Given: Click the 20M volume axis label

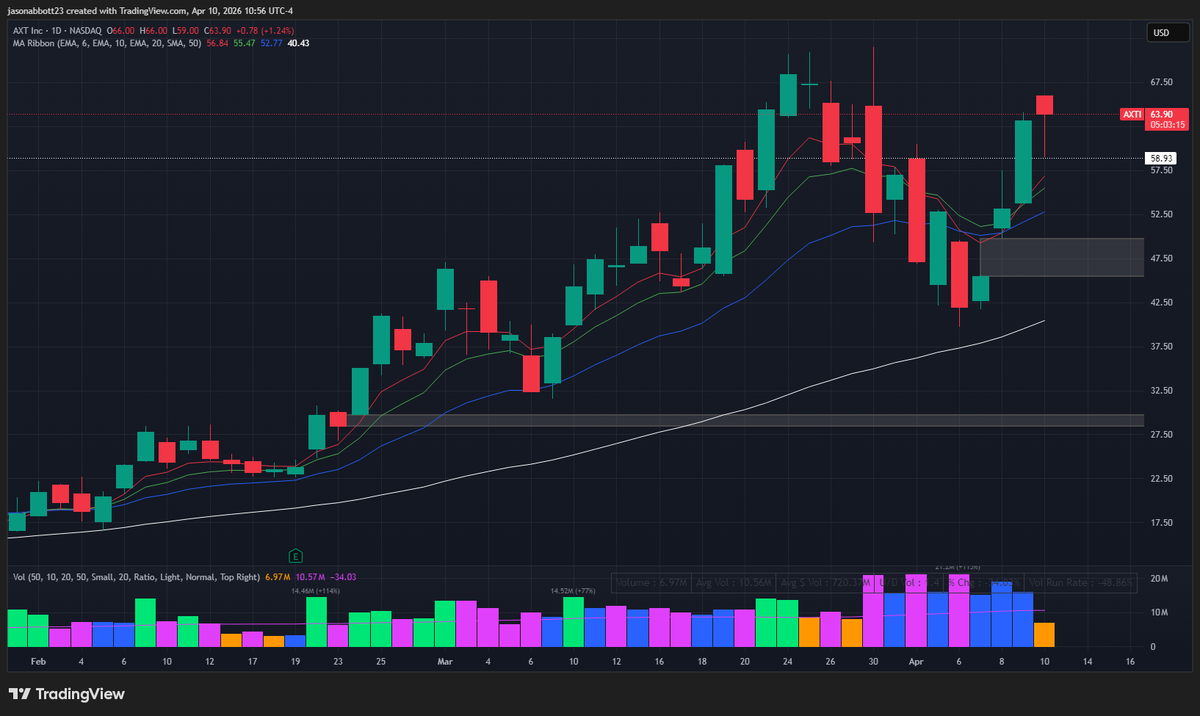Looking at the screenshot, I should coord(1160,579).
